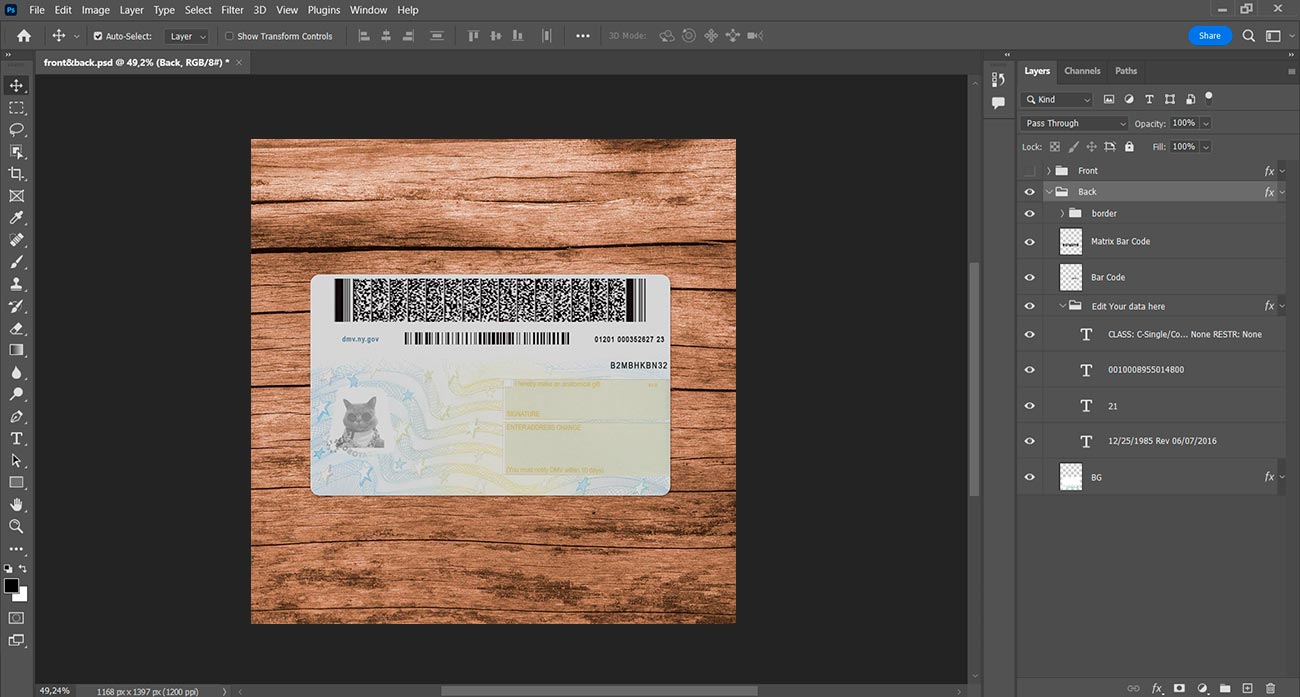Click the Bar Code layer thumbnail
The image size is (1300, 697).
pos(1071,277)
